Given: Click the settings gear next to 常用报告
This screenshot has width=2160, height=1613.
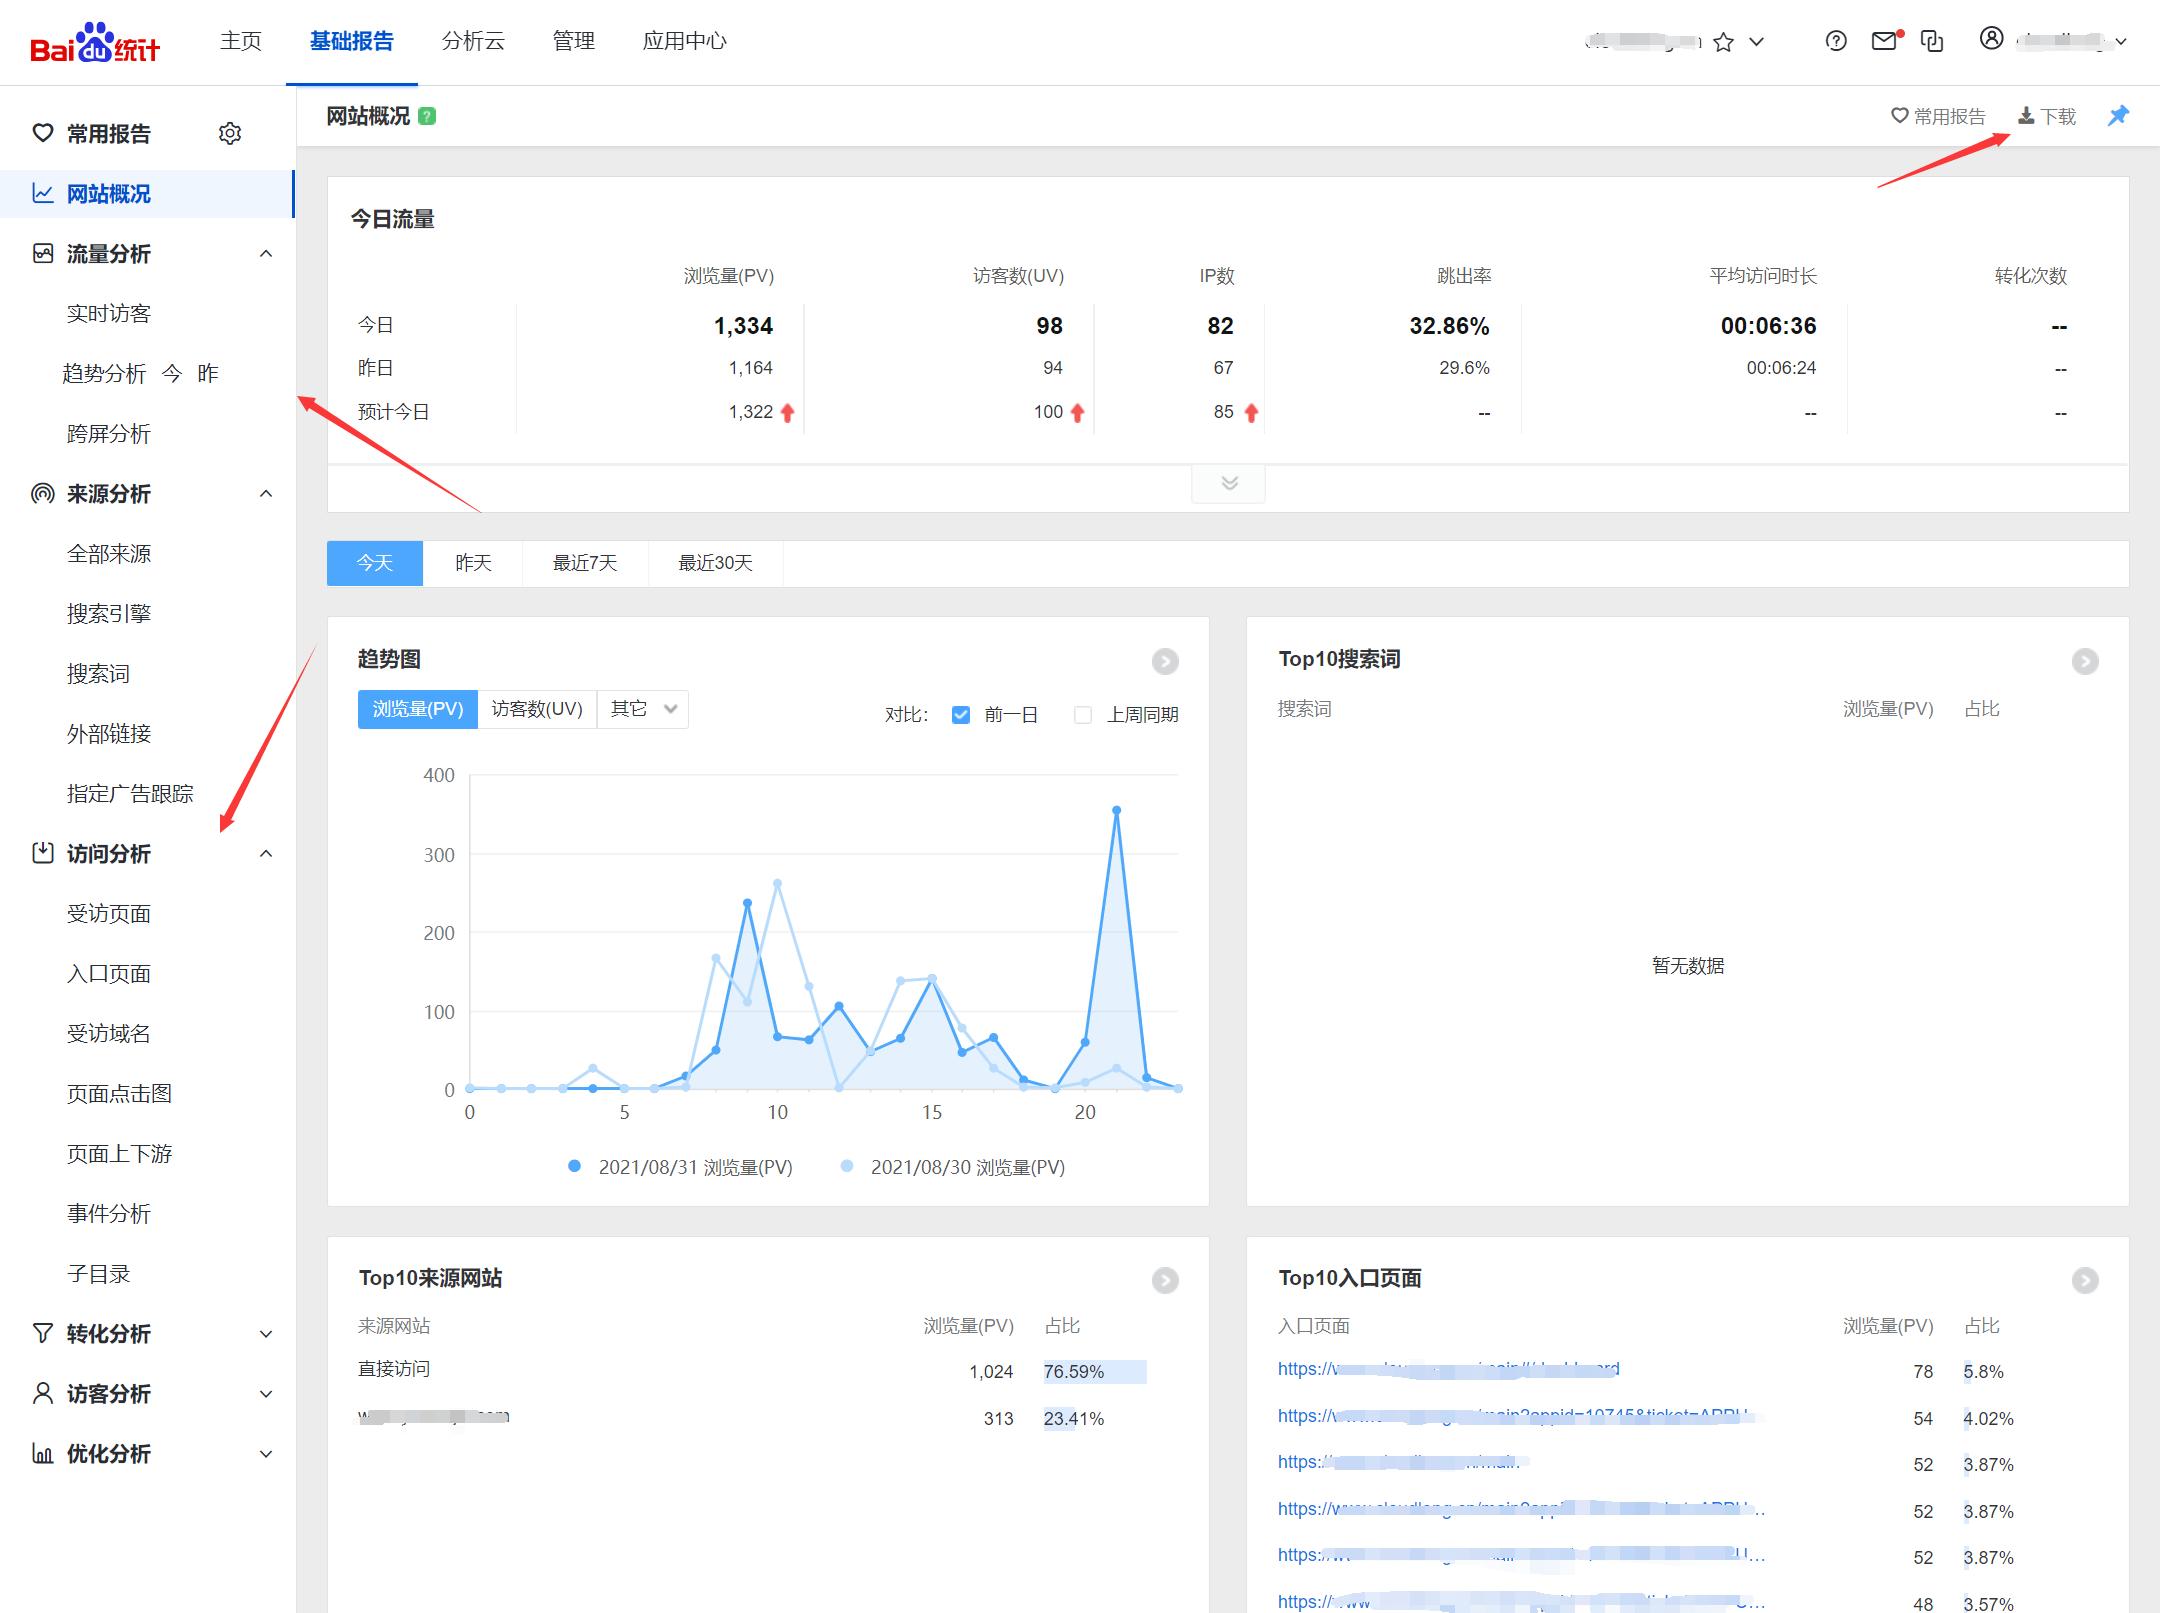Looking at the screenshot, I should point(230,133).
